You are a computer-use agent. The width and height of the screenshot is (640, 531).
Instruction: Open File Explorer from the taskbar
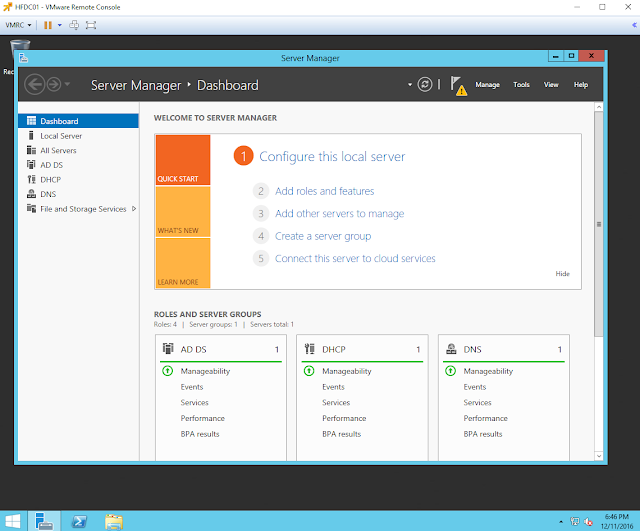coord(113,521)
